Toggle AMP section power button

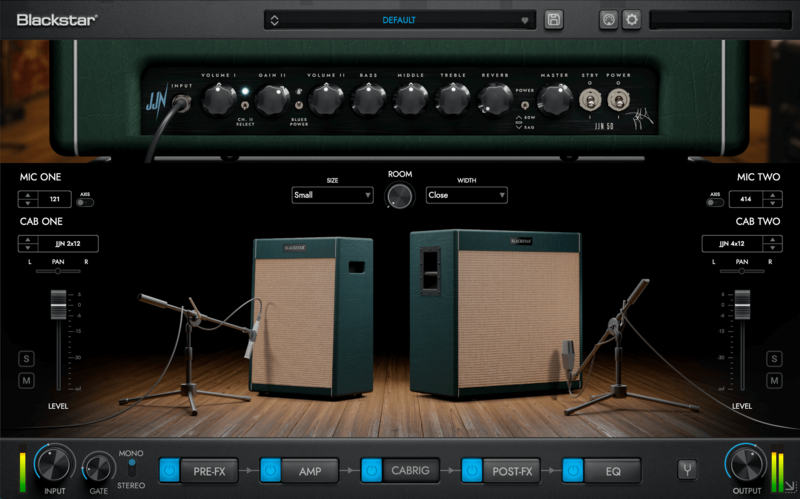(x=270, y=470)
